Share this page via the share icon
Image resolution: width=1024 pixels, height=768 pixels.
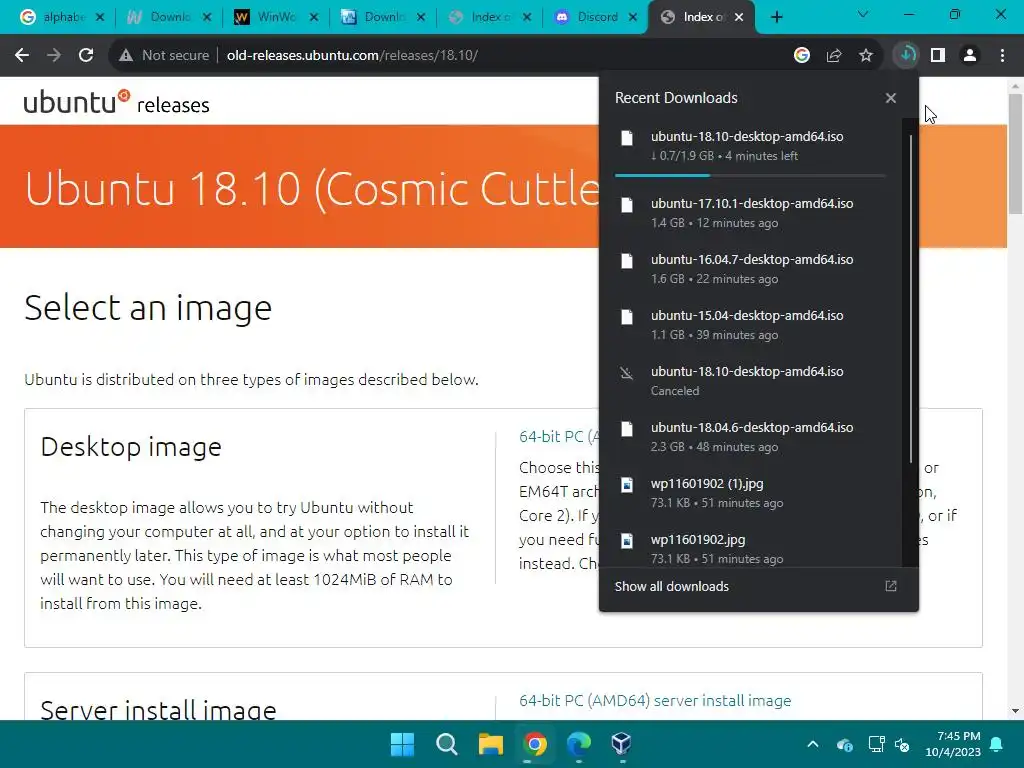click(x=834, y=56)
